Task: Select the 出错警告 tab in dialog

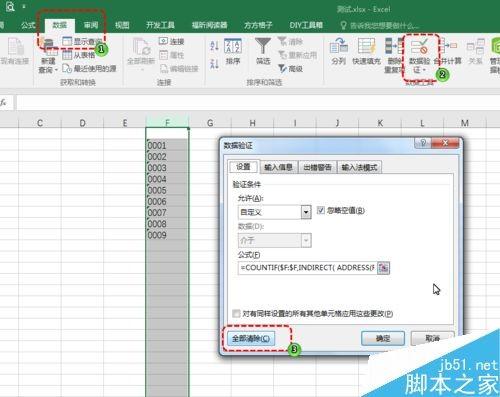Action: click(x=317, y=167)
